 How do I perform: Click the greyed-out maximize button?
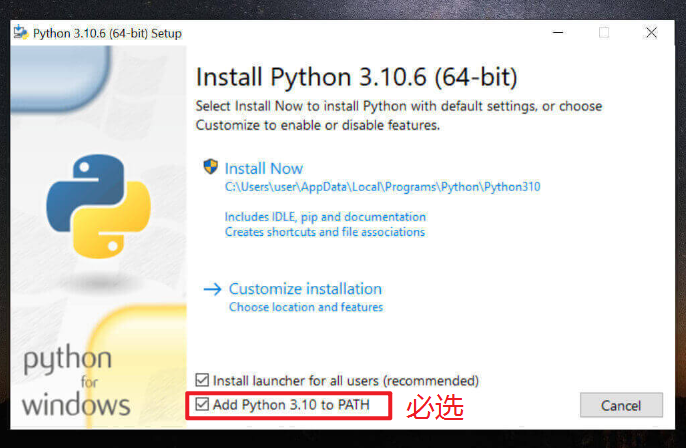(x=603, y=32)
